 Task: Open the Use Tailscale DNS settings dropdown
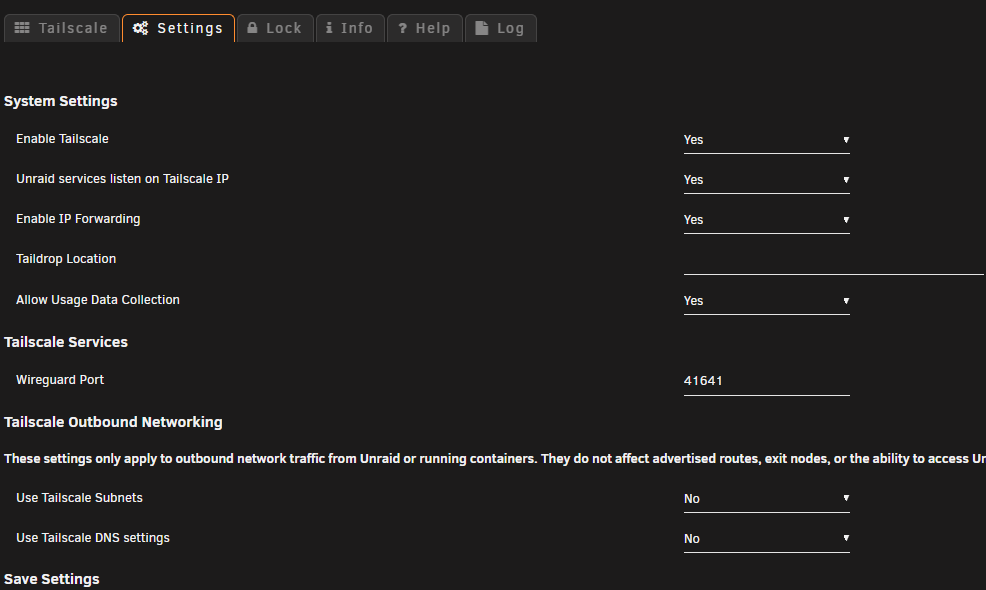[767, 539]
